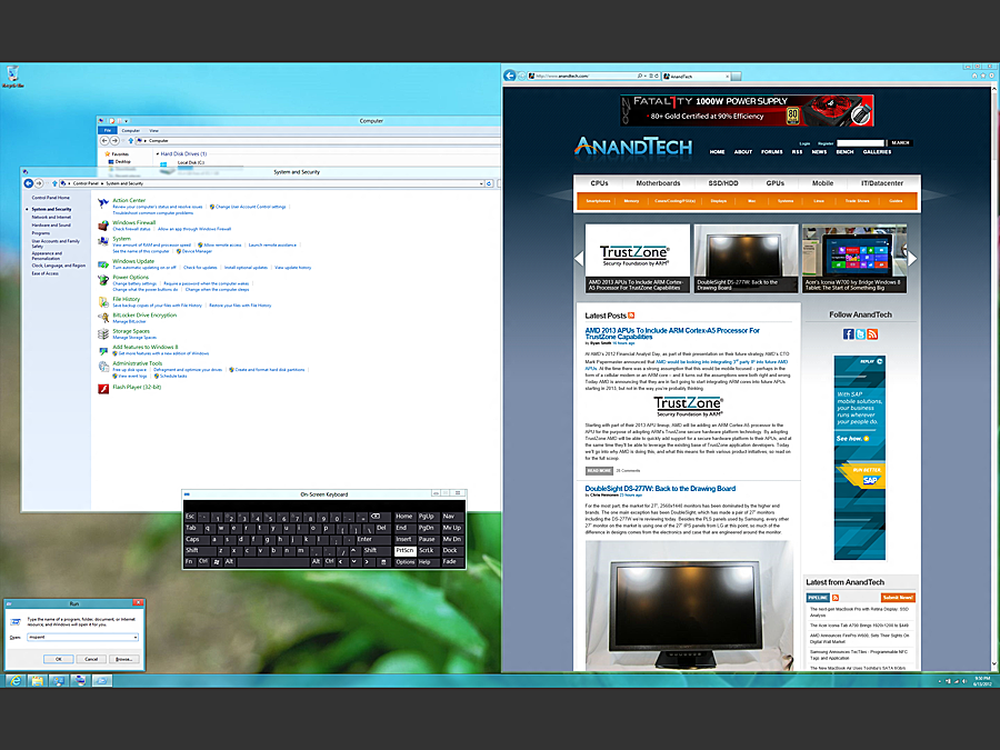Open the Action Center icon in Control Panel

(x=103, y=203)
